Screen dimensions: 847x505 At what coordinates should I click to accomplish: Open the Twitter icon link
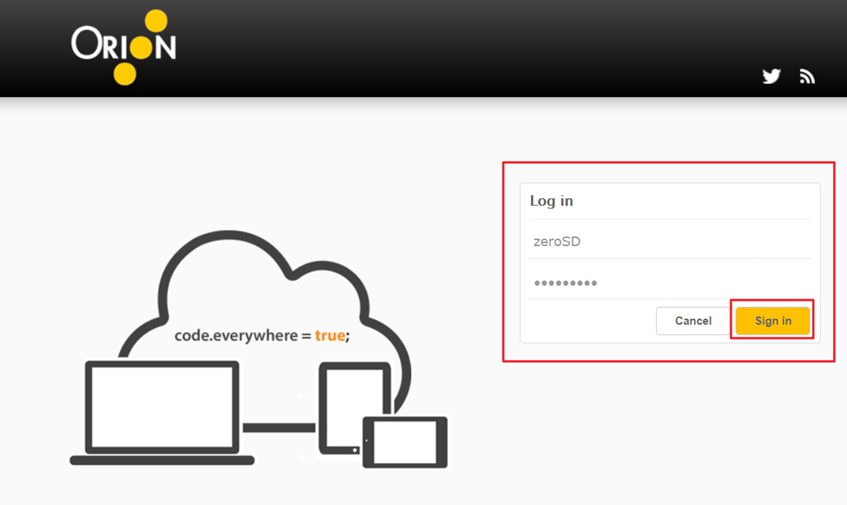click(x=771, y=76)
